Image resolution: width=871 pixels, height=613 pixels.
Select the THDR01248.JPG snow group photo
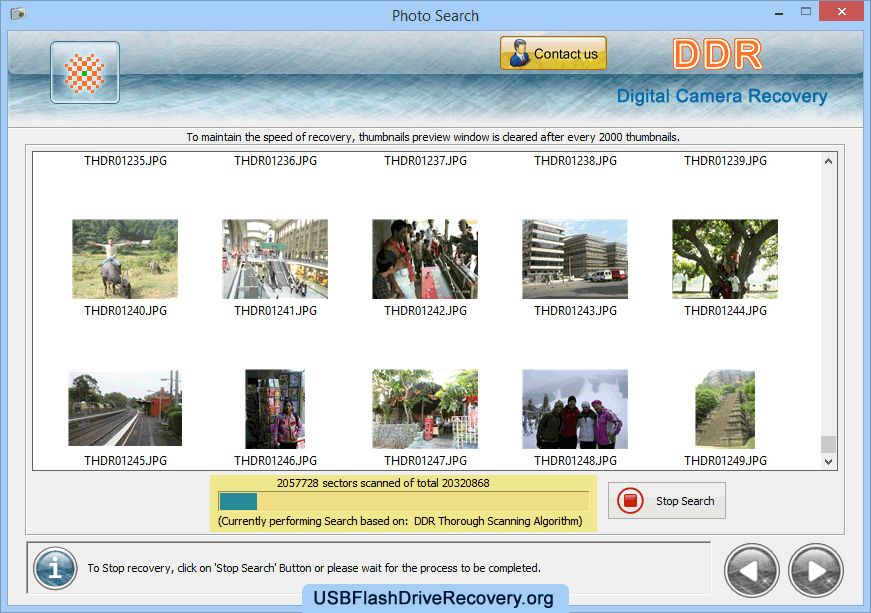[575, 409]
